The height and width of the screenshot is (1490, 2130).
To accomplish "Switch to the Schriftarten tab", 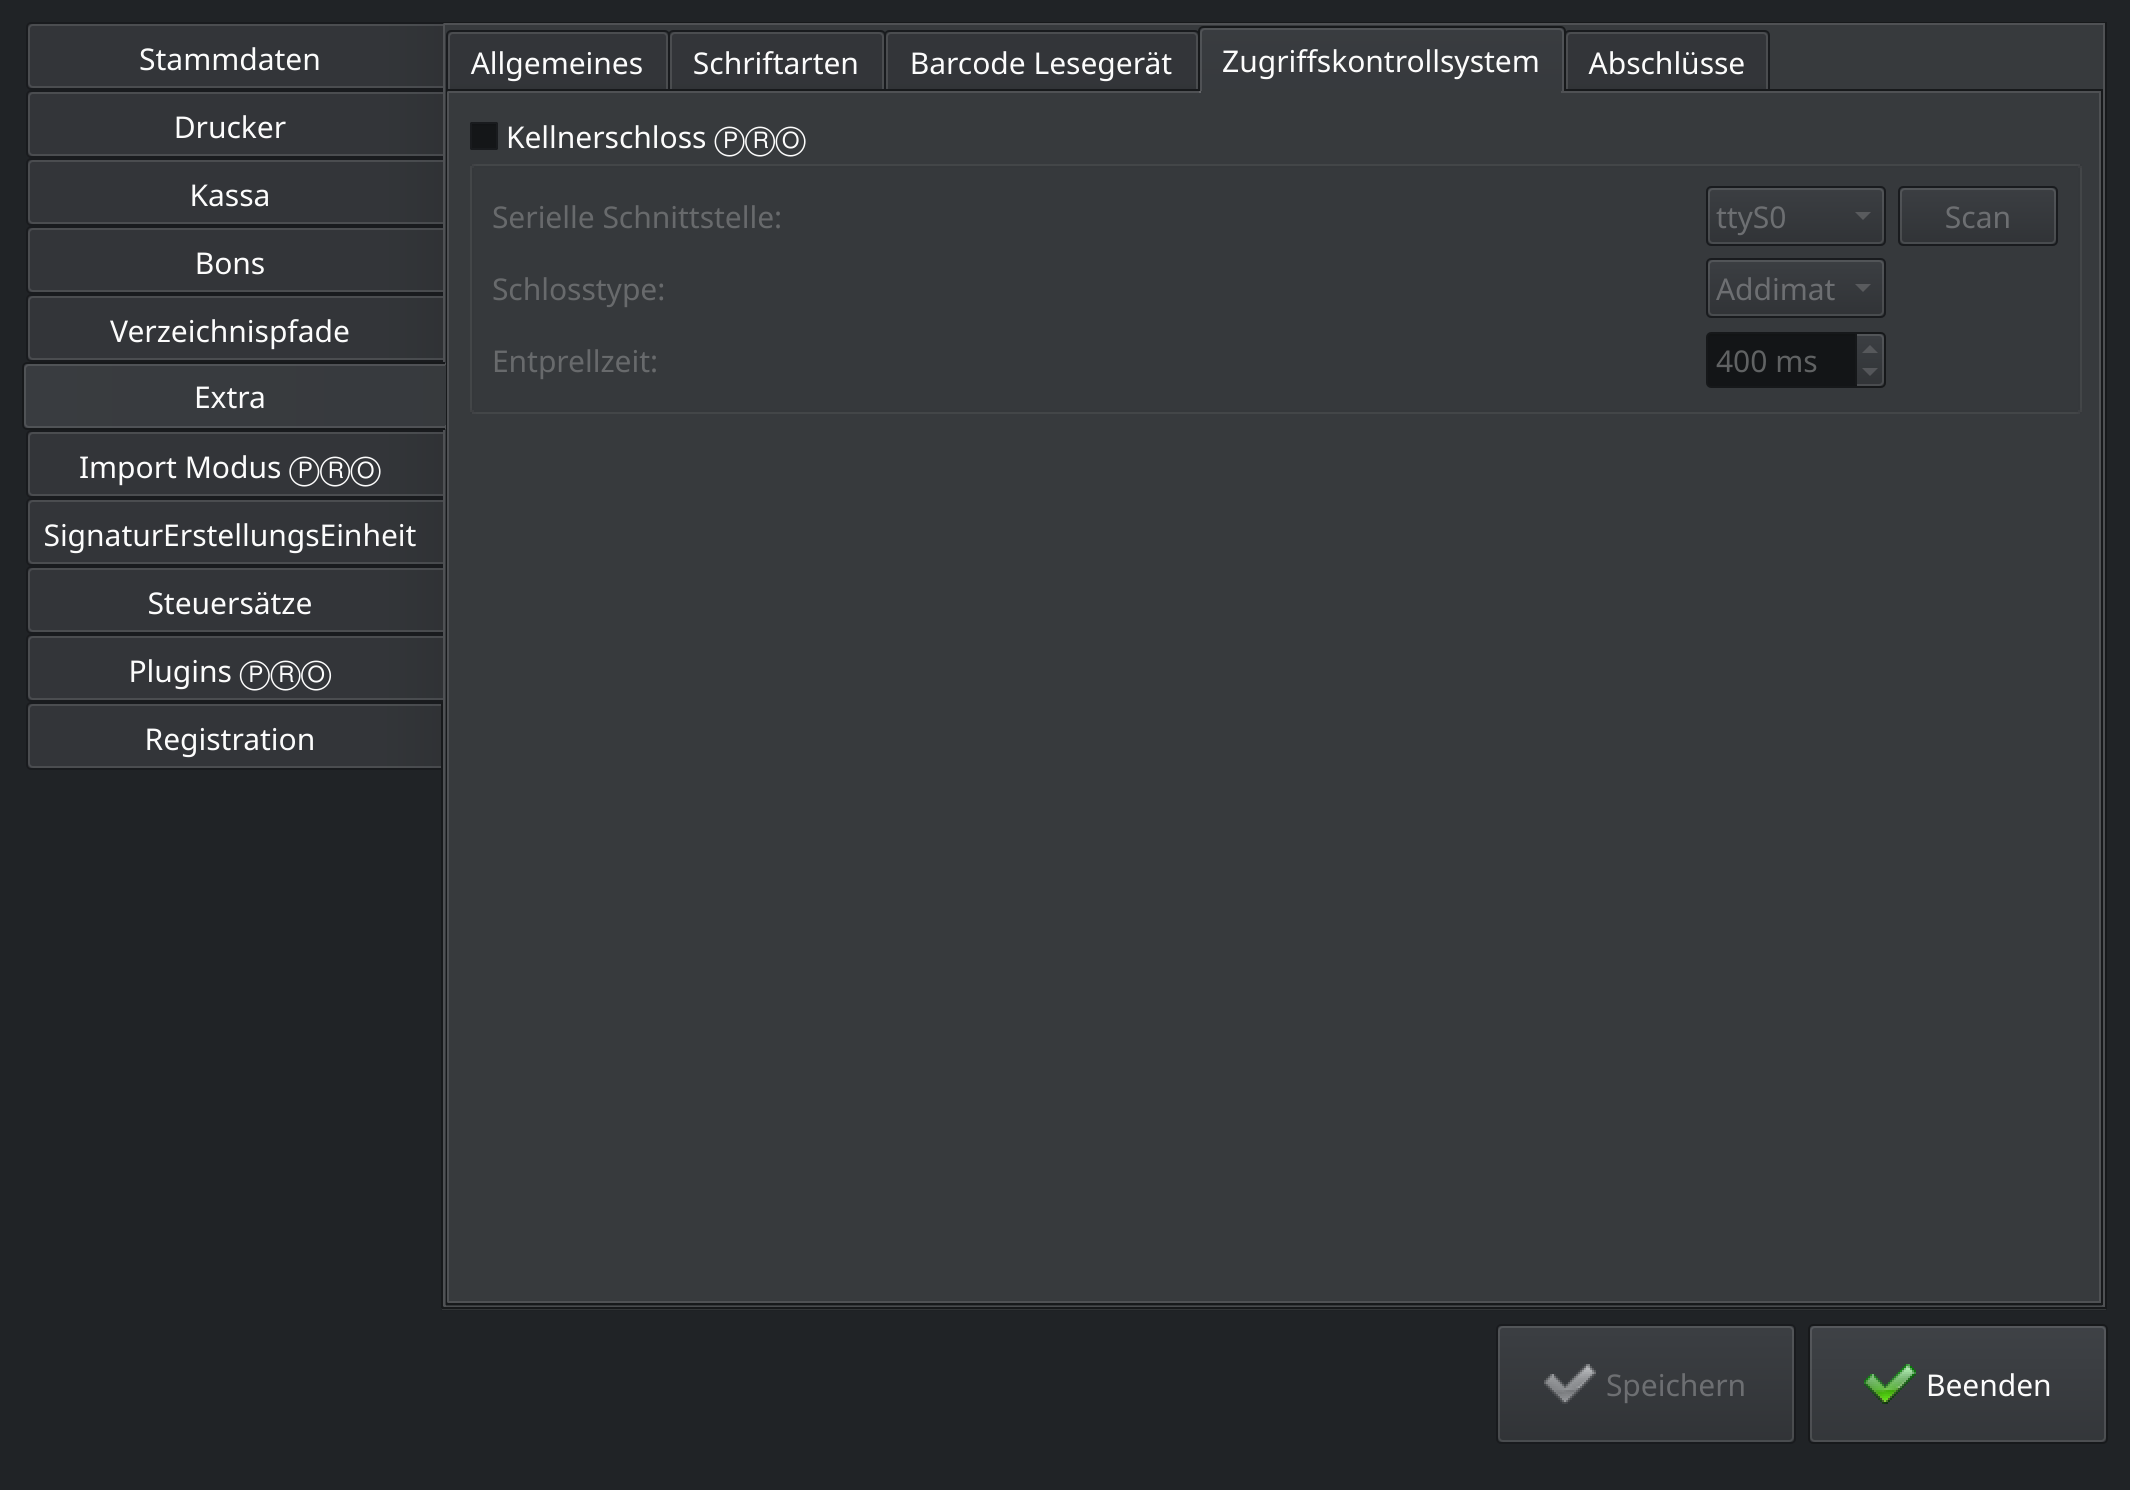I will click(776, 62).
